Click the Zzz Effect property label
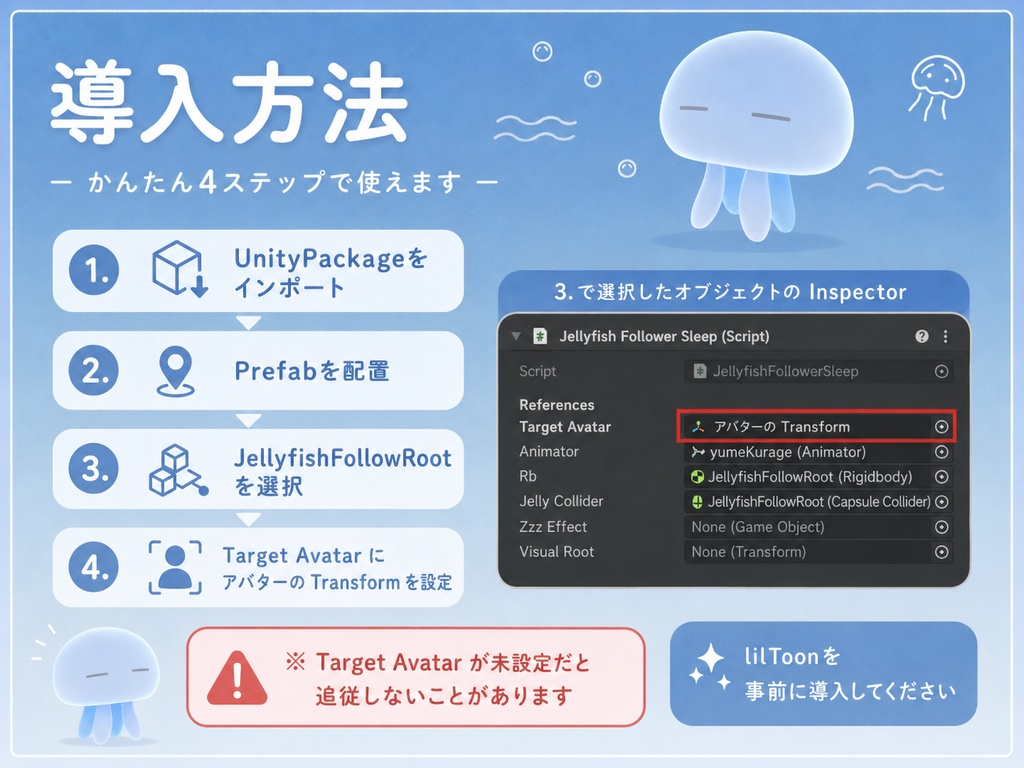Viewport: 1024px width, 768px height. point(552,527)
